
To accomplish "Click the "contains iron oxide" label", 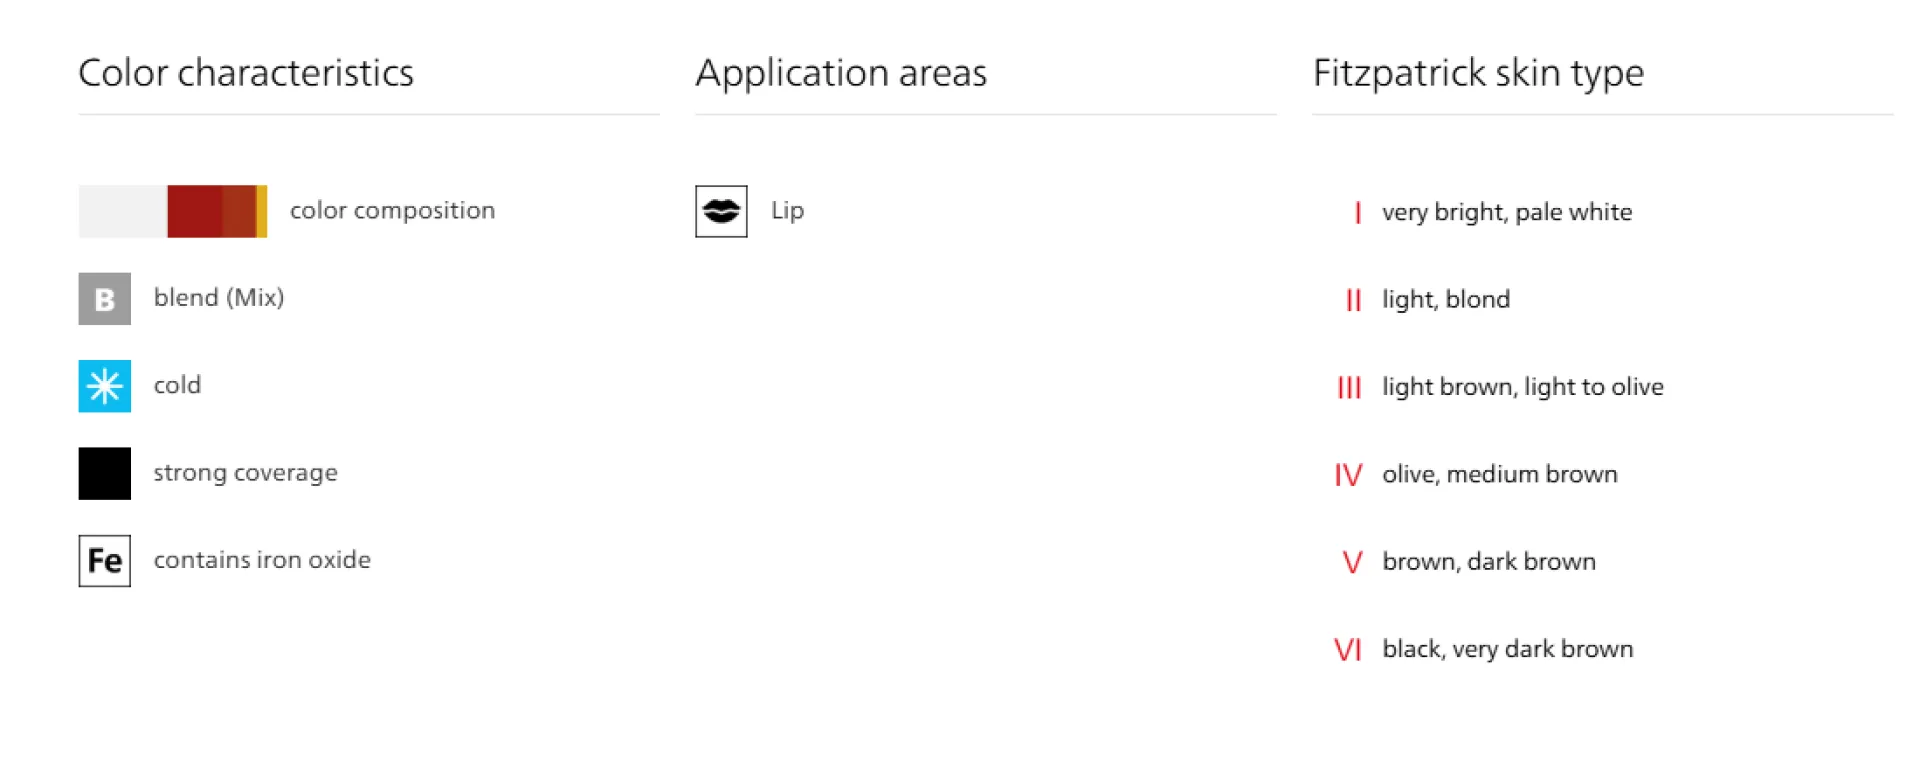I will point(262,560).
